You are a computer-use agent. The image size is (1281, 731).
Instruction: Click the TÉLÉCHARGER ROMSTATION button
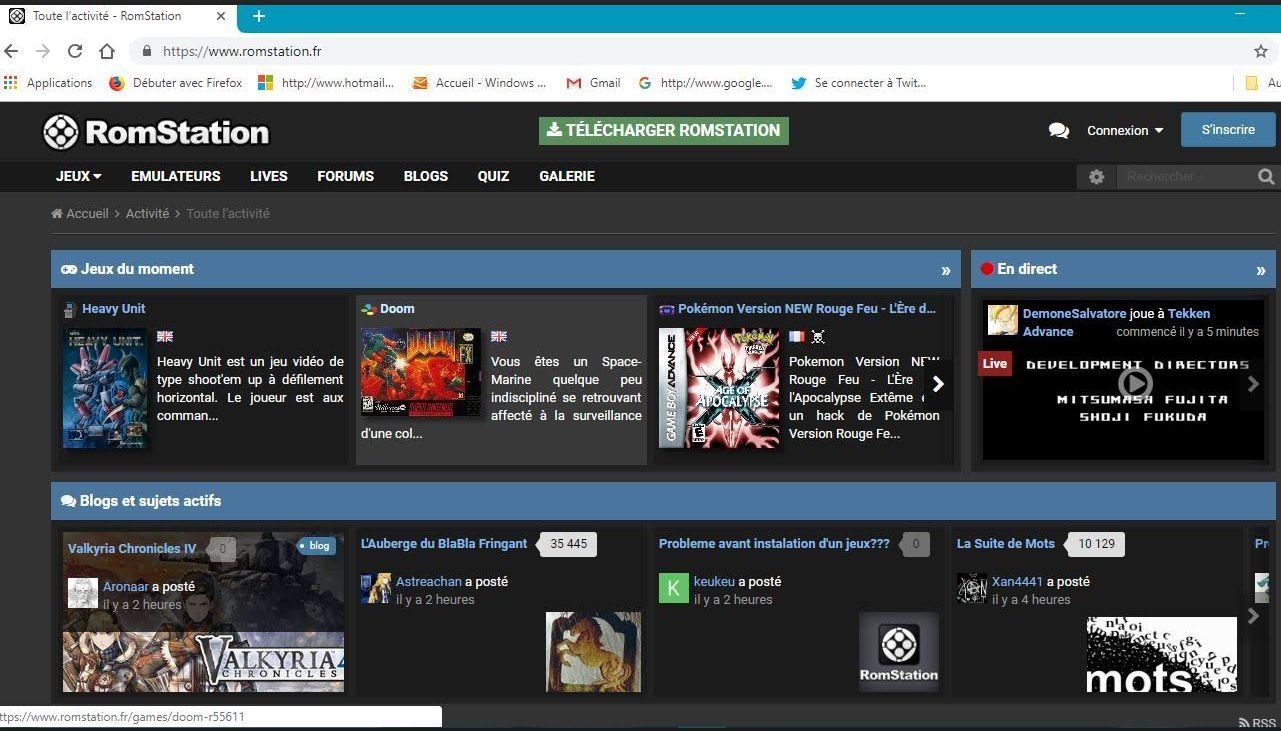click(664, 131)
